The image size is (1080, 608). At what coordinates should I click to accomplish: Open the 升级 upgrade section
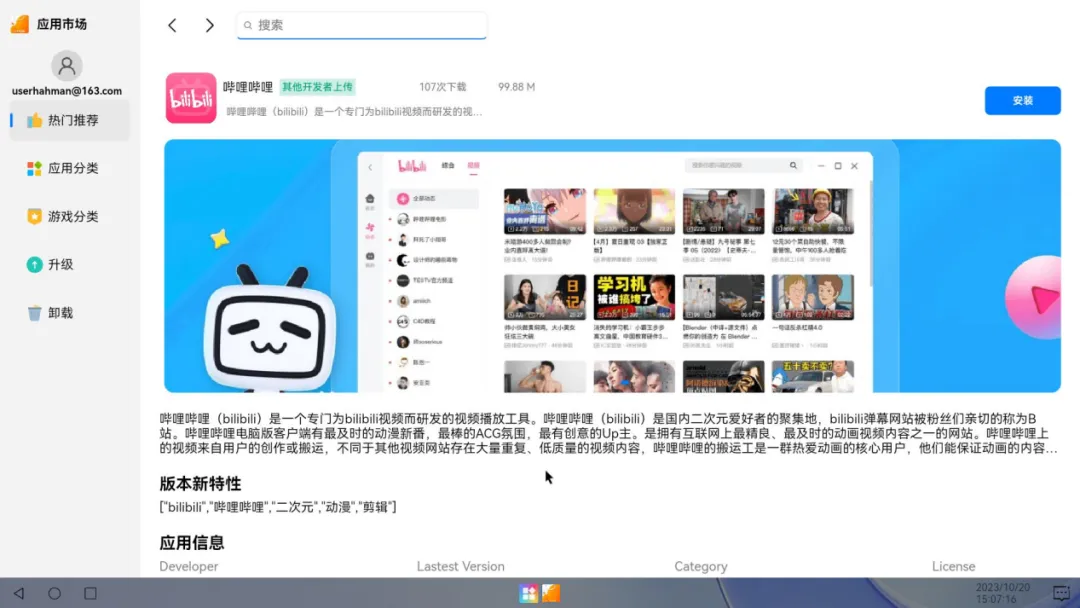[x=69, y=264]
